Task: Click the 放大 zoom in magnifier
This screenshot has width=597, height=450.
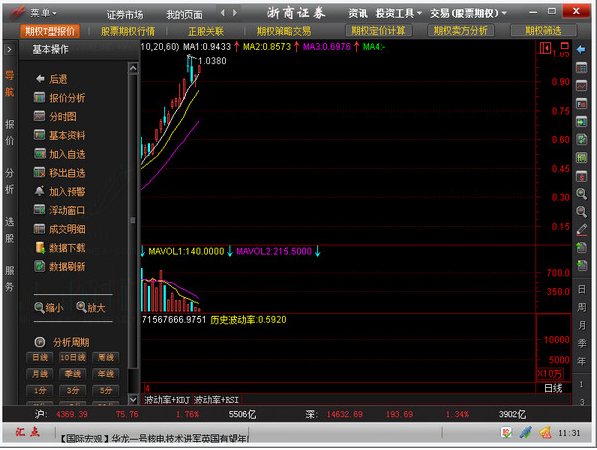Action: [x=81, y=307]
